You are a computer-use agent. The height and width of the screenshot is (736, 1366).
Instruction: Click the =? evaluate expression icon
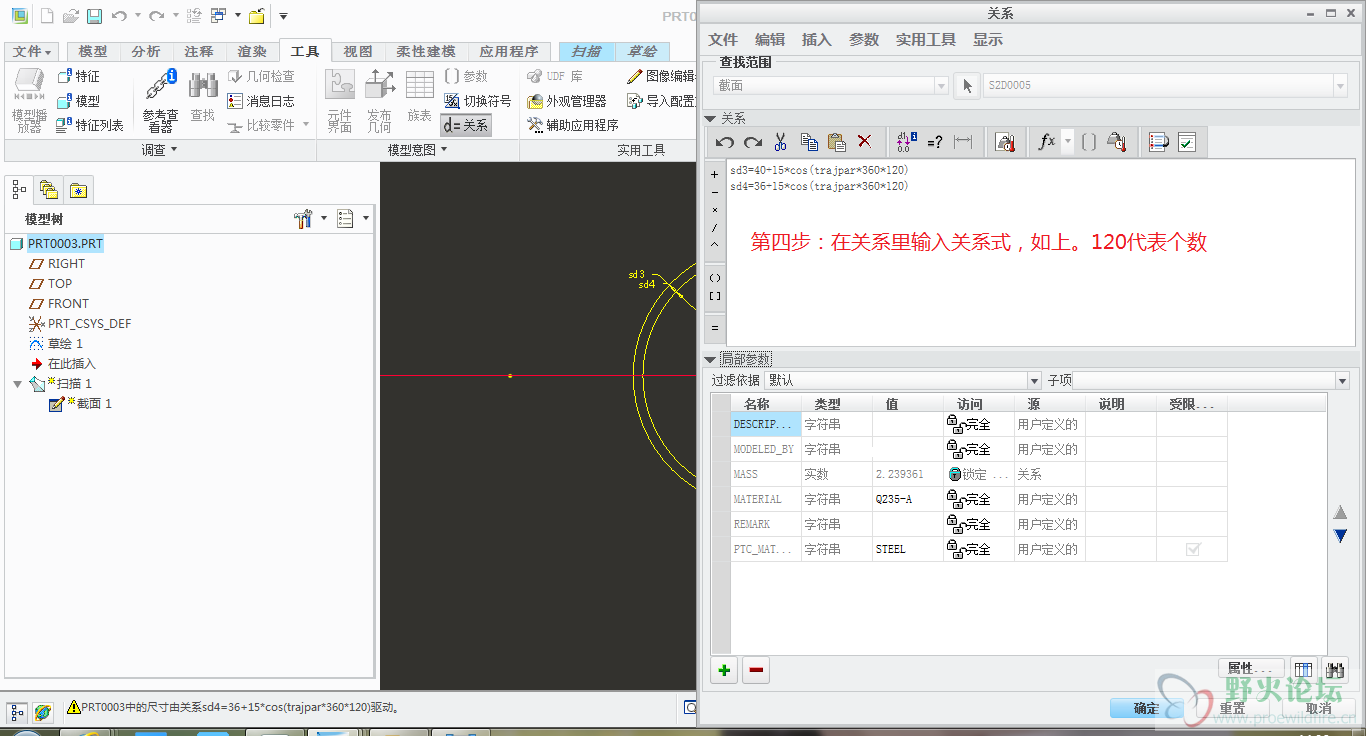(935, 142)
